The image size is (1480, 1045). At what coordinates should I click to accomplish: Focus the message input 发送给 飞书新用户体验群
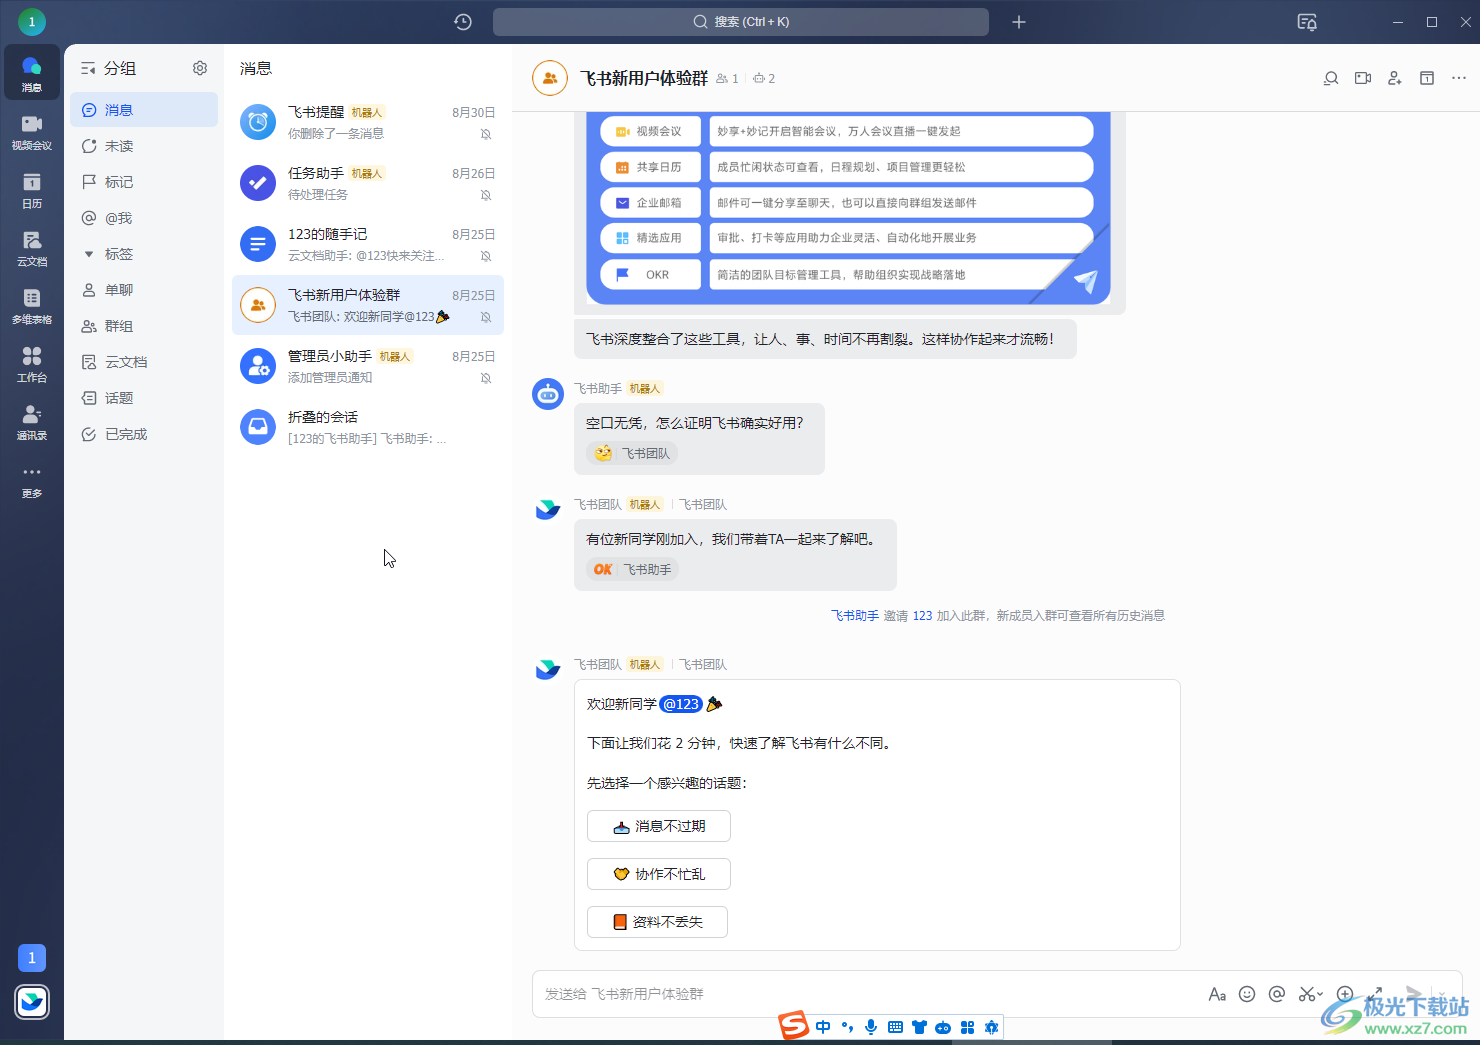pos(870,994)
